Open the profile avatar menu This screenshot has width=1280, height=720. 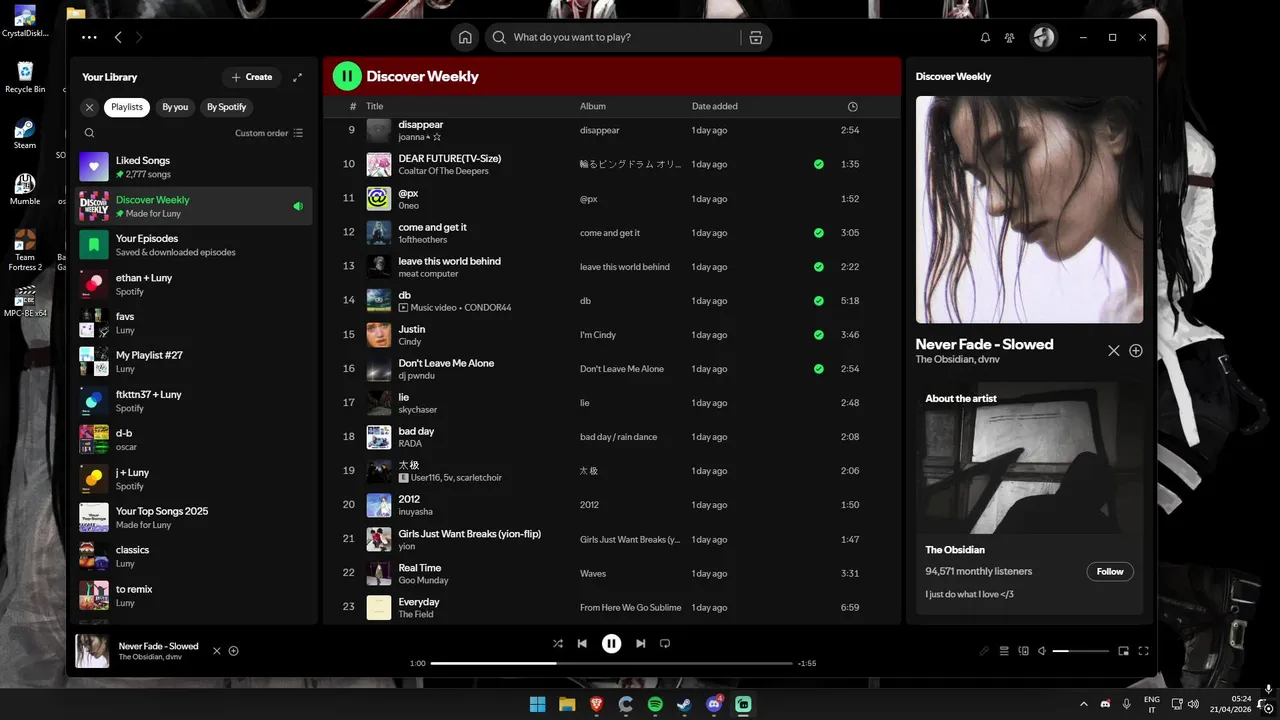click(1043, 37)
